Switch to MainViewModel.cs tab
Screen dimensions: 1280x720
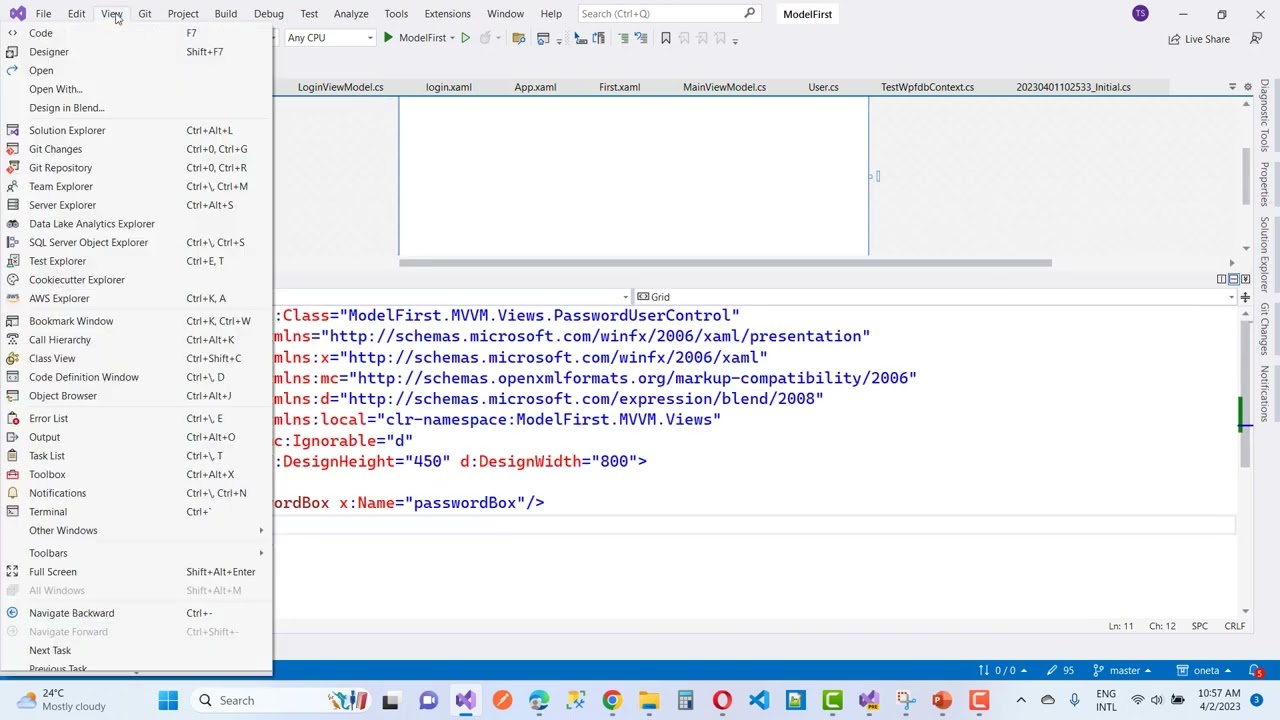(724, 87)
